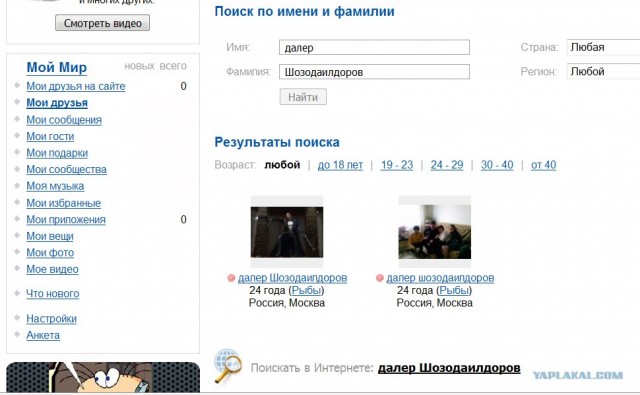Click the новых column header
Viewport: 640px width, 395px height.
tap(139, 66)
